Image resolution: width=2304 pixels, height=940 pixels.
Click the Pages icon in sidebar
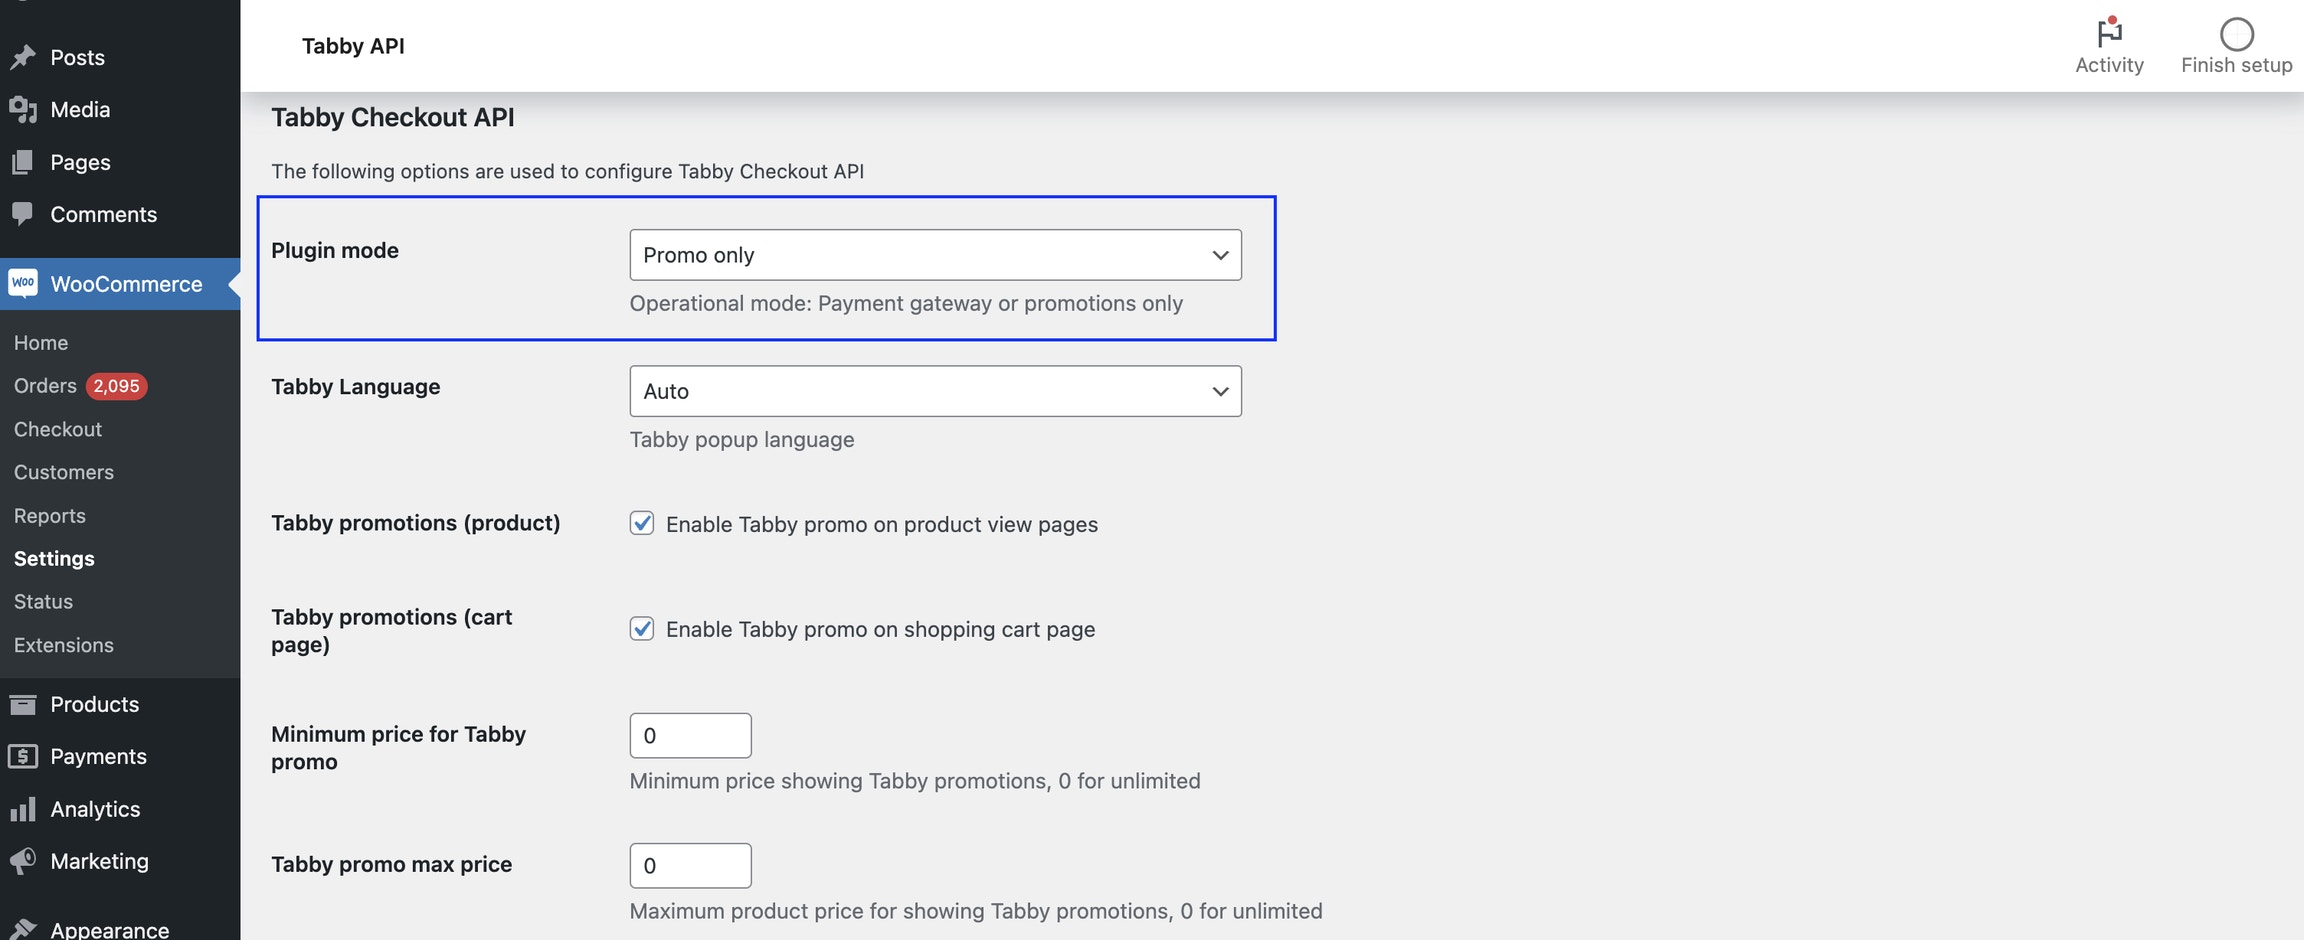point(22,162)
